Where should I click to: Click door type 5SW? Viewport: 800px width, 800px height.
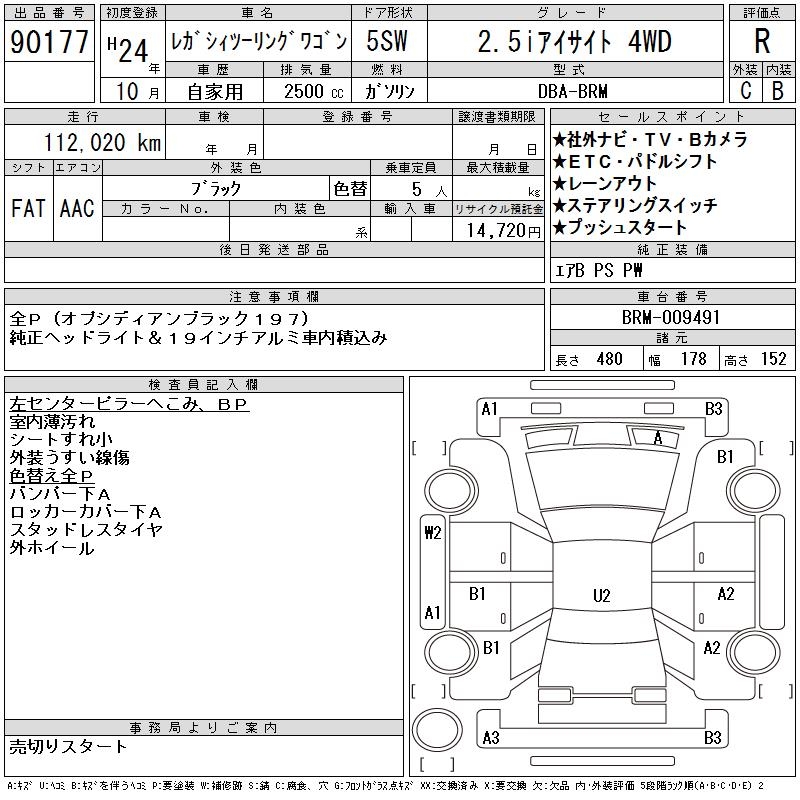(387, 41)
